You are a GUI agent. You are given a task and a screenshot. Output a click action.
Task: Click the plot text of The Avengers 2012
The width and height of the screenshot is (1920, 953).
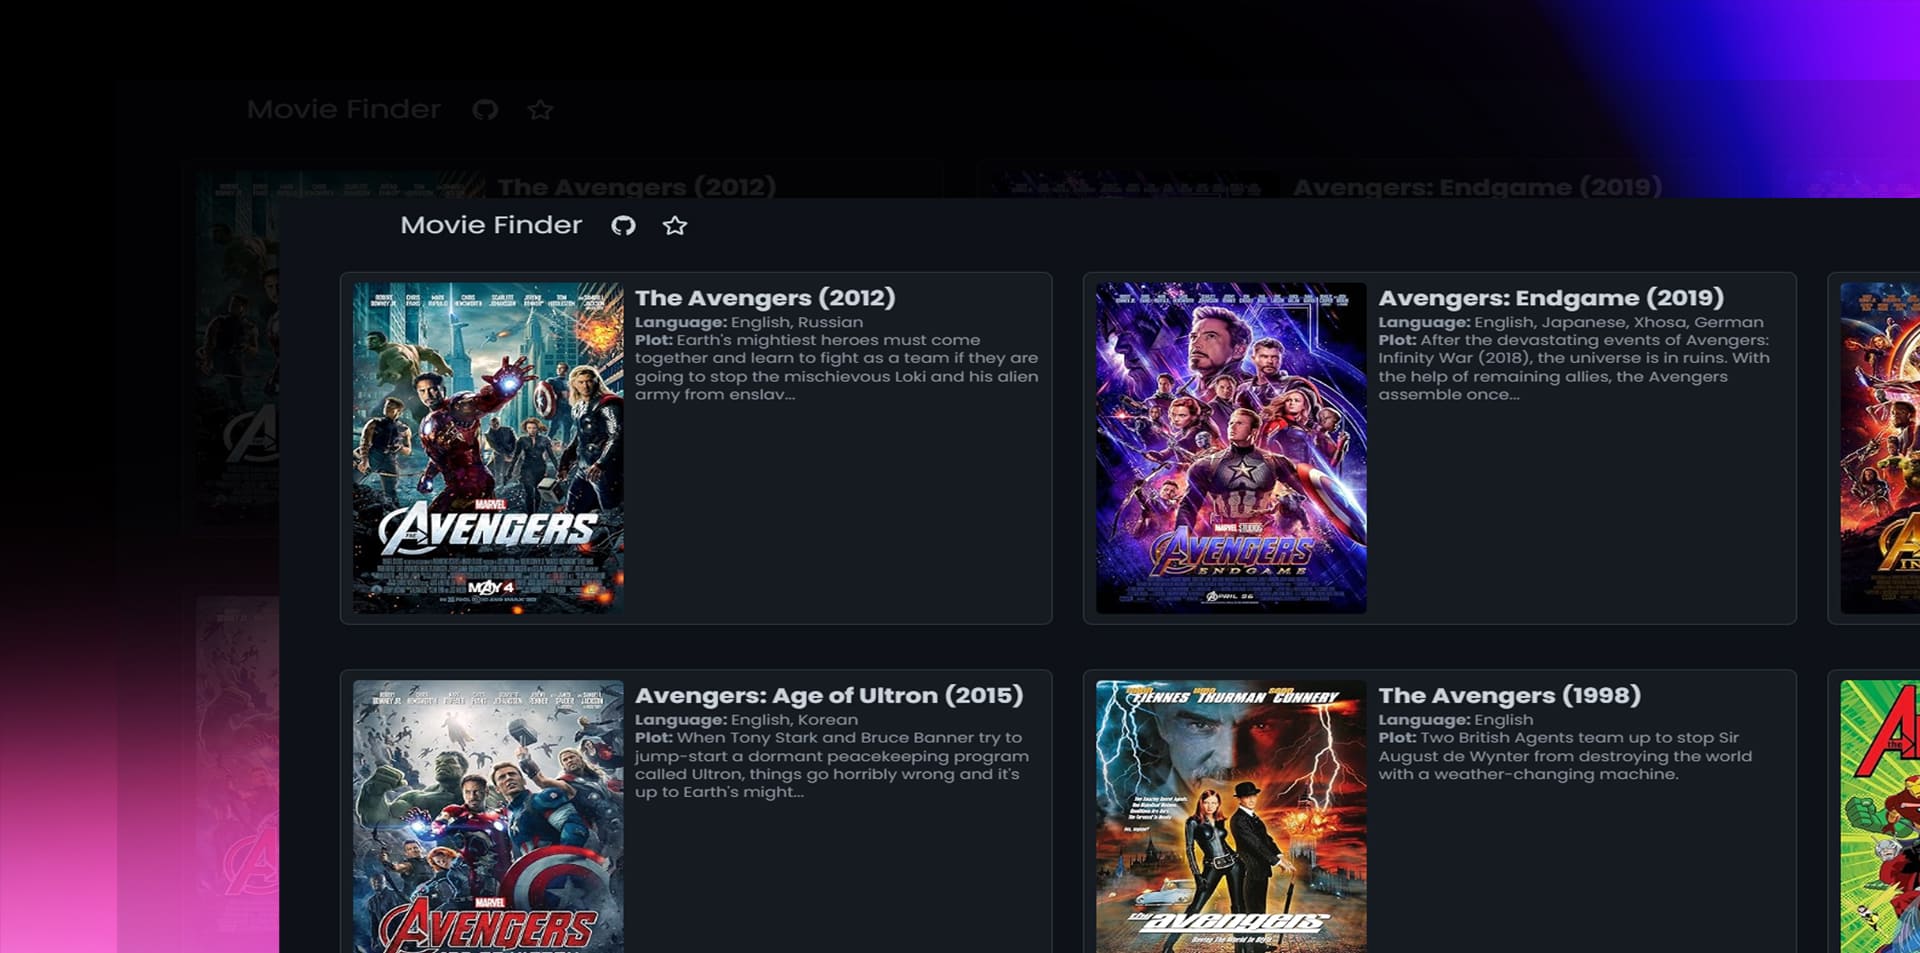coord(836,368)
